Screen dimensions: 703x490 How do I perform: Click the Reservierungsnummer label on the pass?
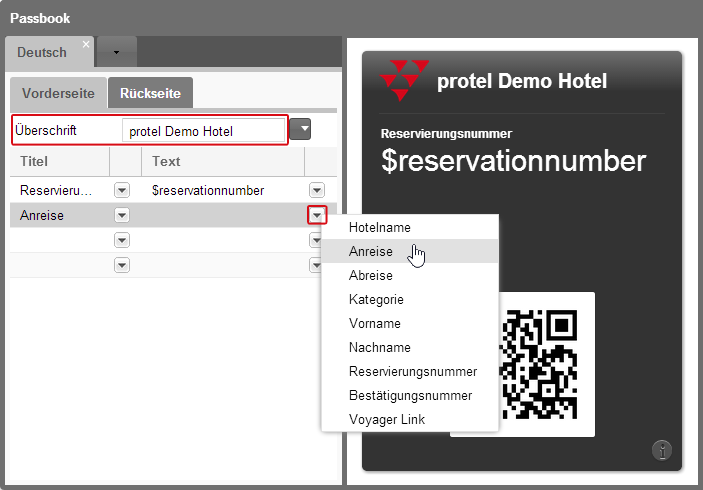point(446,134)
